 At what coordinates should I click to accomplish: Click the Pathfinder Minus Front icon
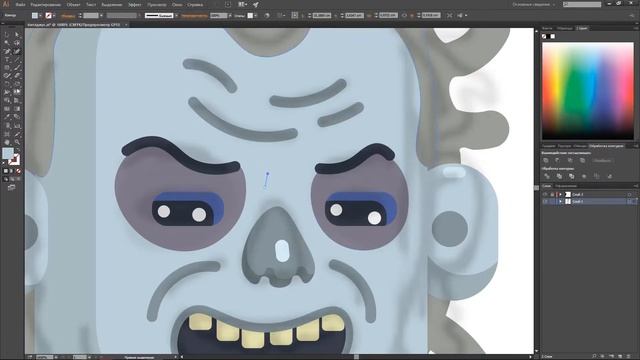point(558,160)
